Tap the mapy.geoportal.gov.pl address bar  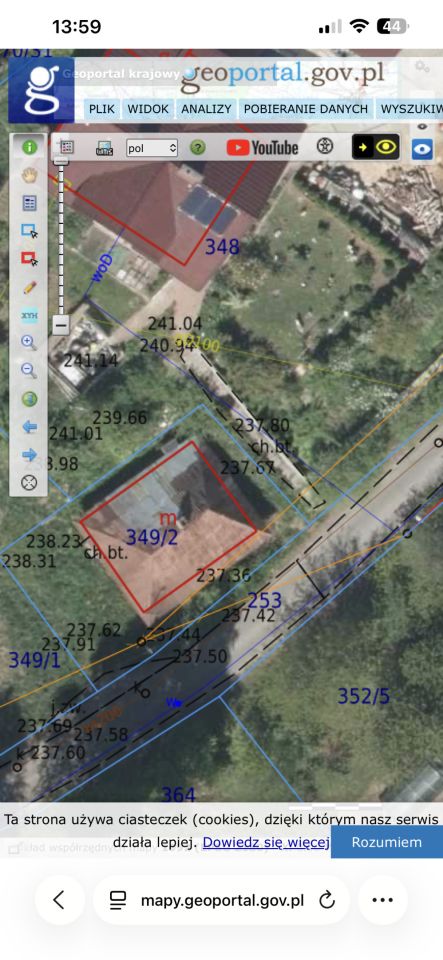click(222, 900)
